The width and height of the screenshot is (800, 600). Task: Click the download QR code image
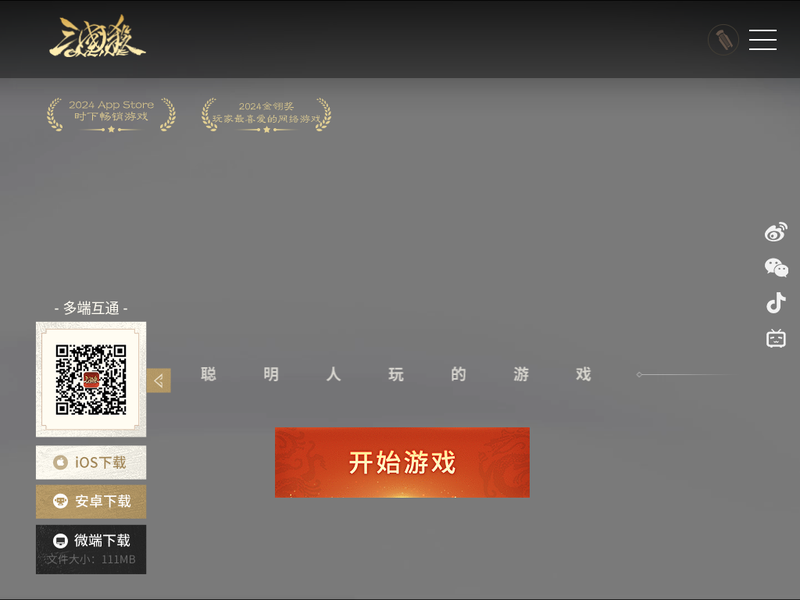(91, 379)
